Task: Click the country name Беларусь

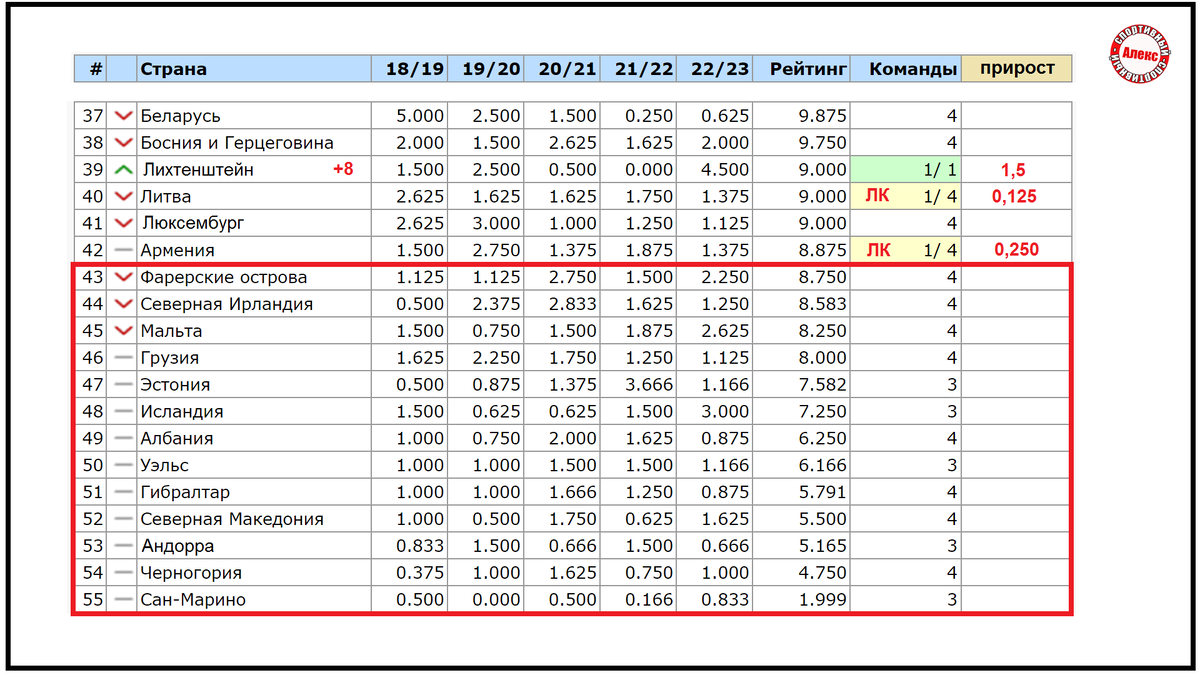Action: (x=181, y=116)
